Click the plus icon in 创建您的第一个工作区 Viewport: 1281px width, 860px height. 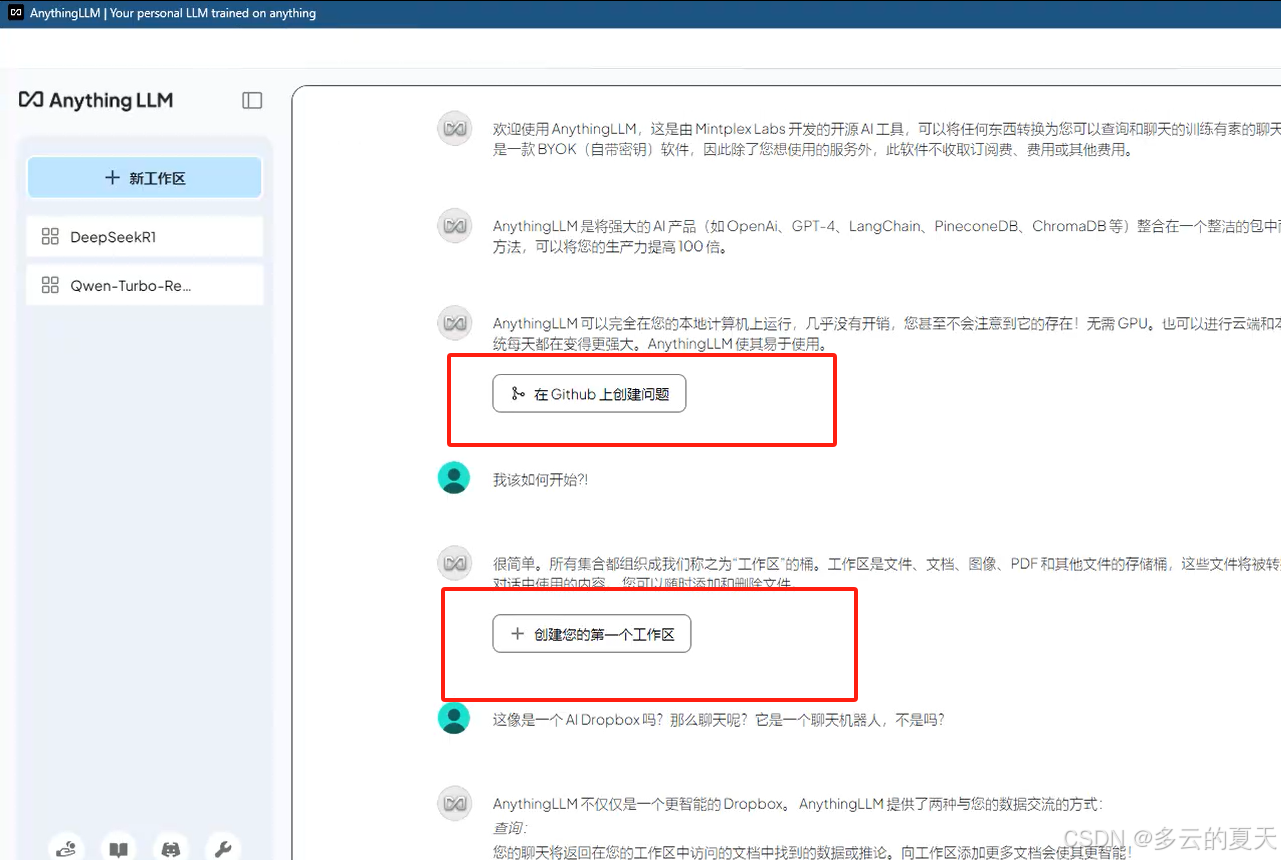pyautogui.click(x=517, y=634)
